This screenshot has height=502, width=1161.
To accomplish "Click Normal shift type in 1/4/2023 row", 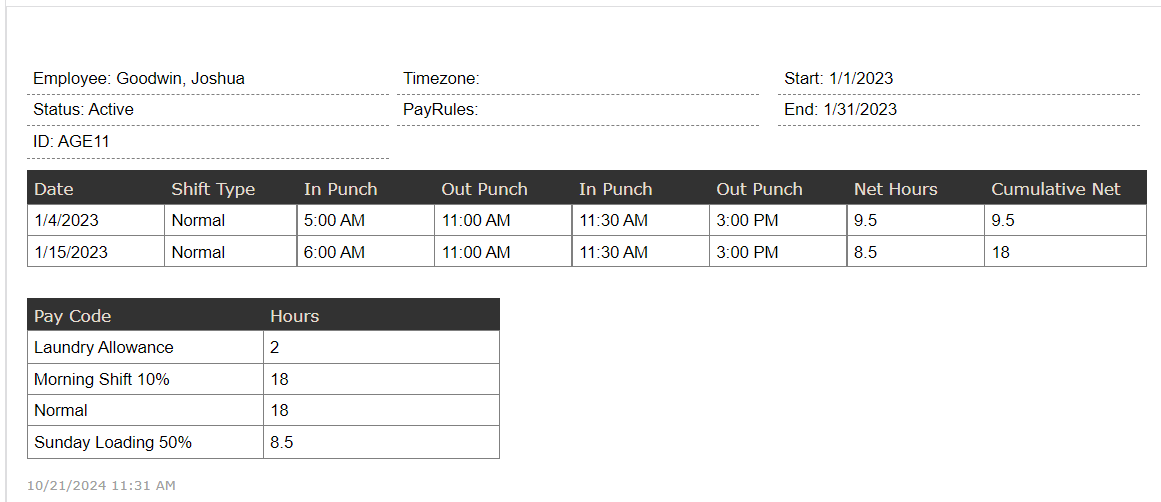I will (231, 221).
